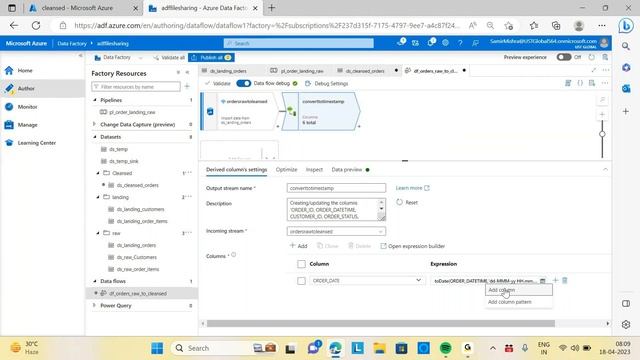Click the plus icon to add a factory resource

coord(187,87)
